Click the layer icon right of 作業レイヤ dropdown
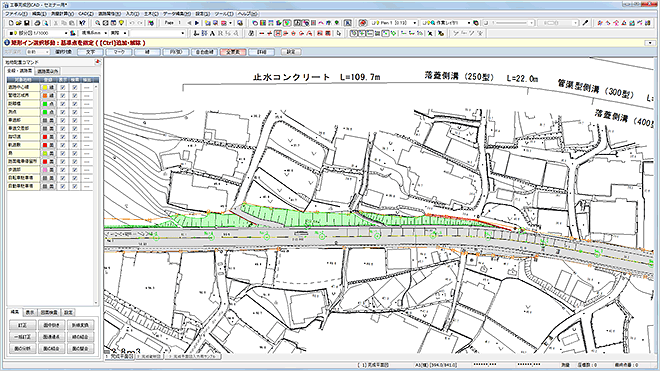660x371 pixels. point(476,23)
